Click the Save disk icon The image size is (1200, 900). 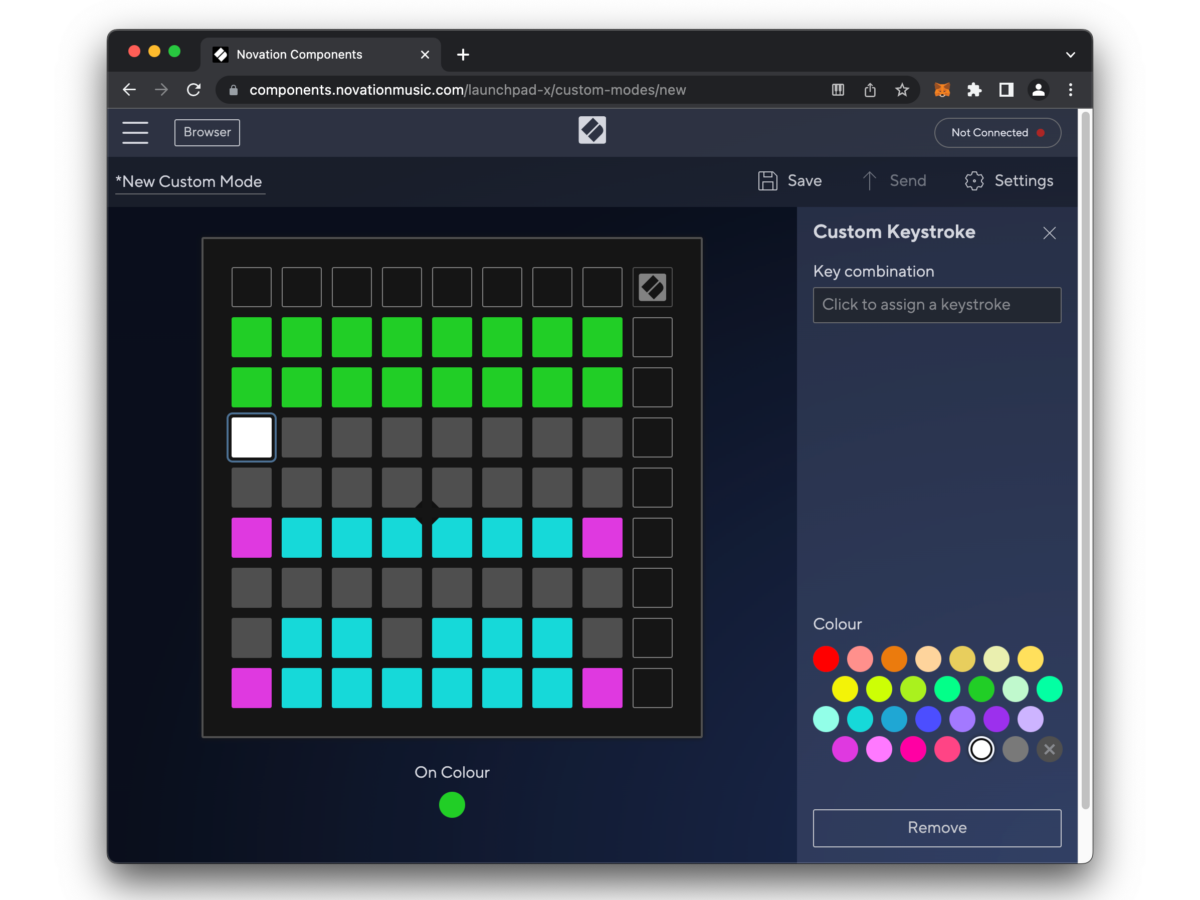(x=767, y=181)
